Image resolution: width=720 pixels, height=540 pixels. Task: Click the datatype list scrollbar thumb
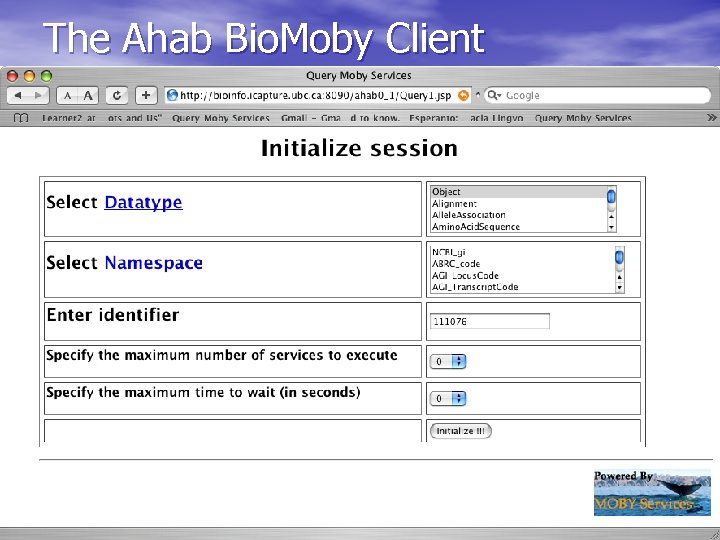[x=611, y=197]
